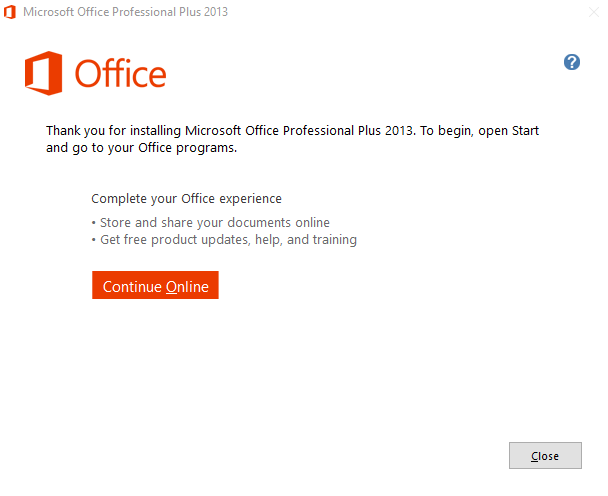The height and width of the screenshot is (496, 608).
Task: Click 'Store and share your documents online' item
Action: point(215,223)
